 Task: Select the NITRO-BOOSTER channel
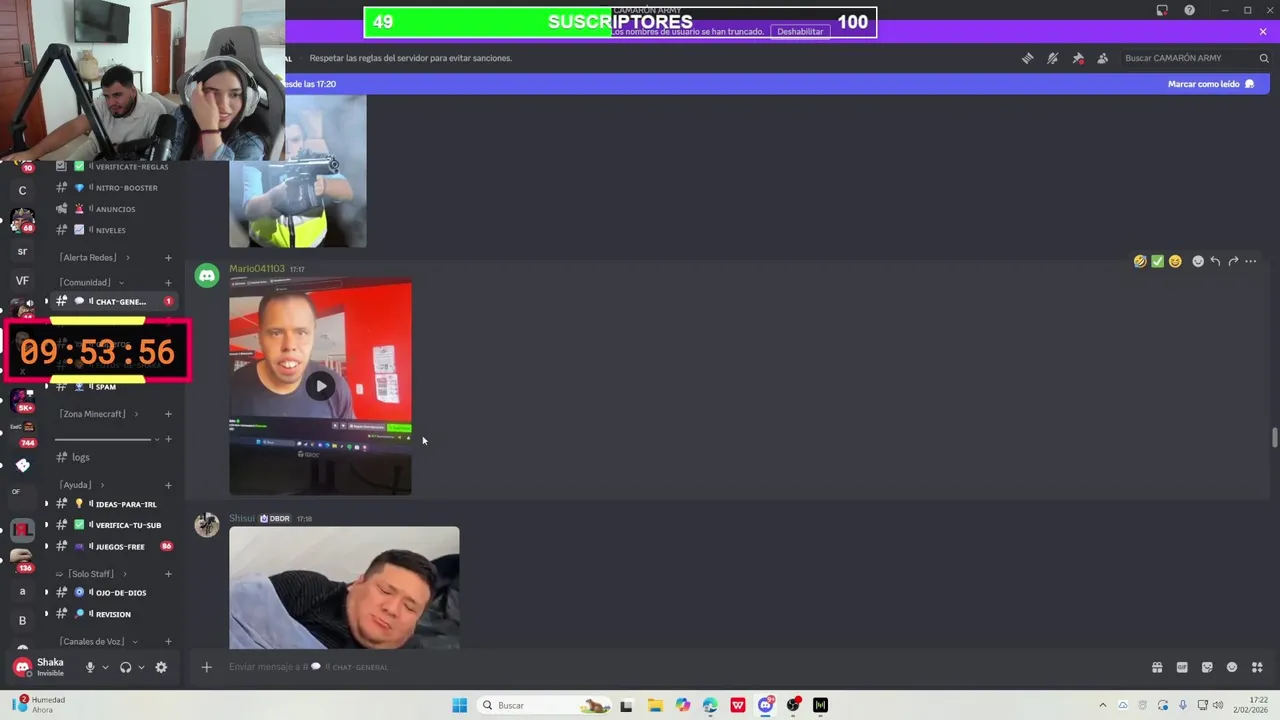[x=113, y=188]
